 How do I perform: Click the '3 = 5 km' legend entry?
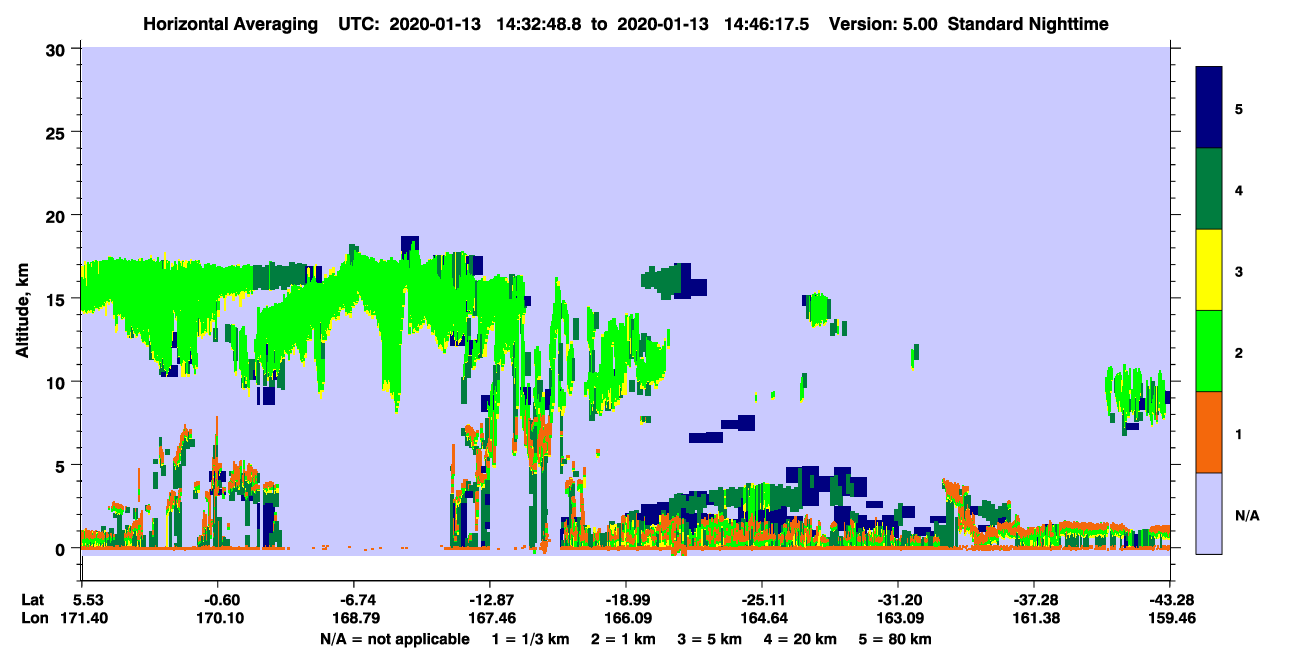[x=711, y=639]
